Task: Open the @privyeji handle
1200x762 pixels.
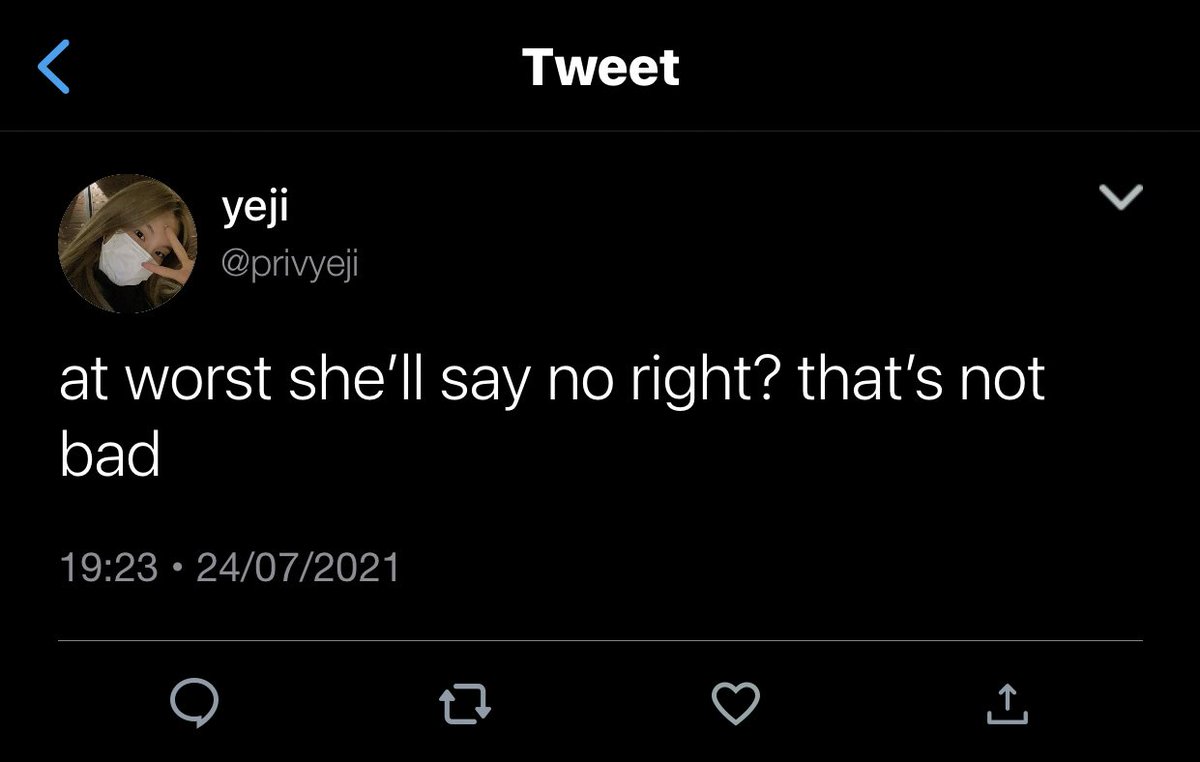Action: click(288, 263)
